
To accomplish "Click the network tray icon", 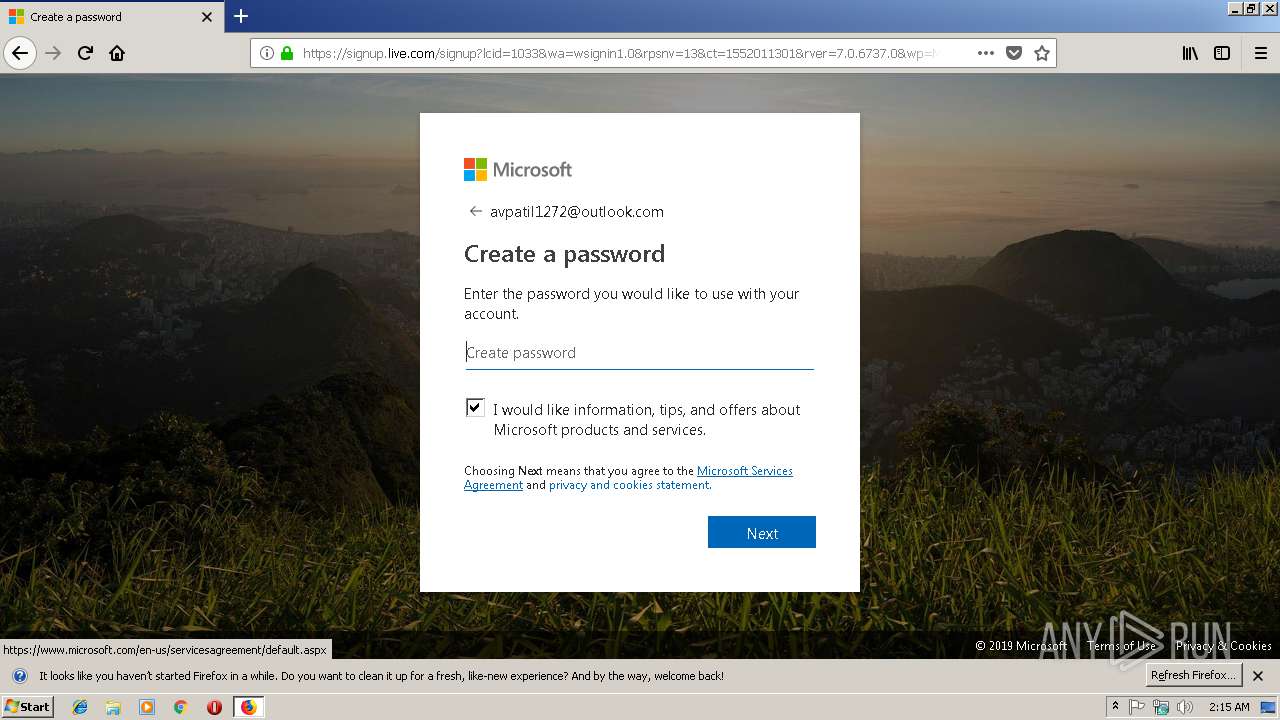I will (1161, 707).
